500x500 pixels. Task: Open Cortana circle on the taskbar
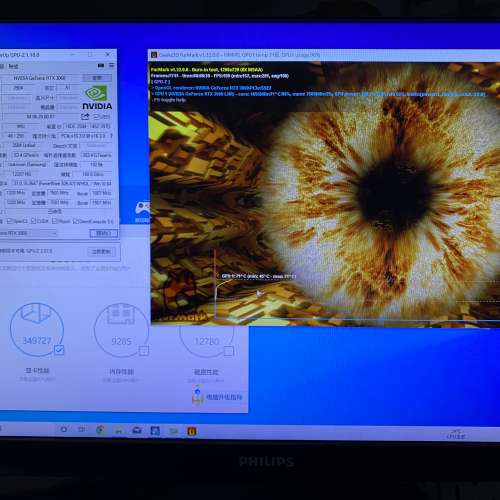click(63, 429)
